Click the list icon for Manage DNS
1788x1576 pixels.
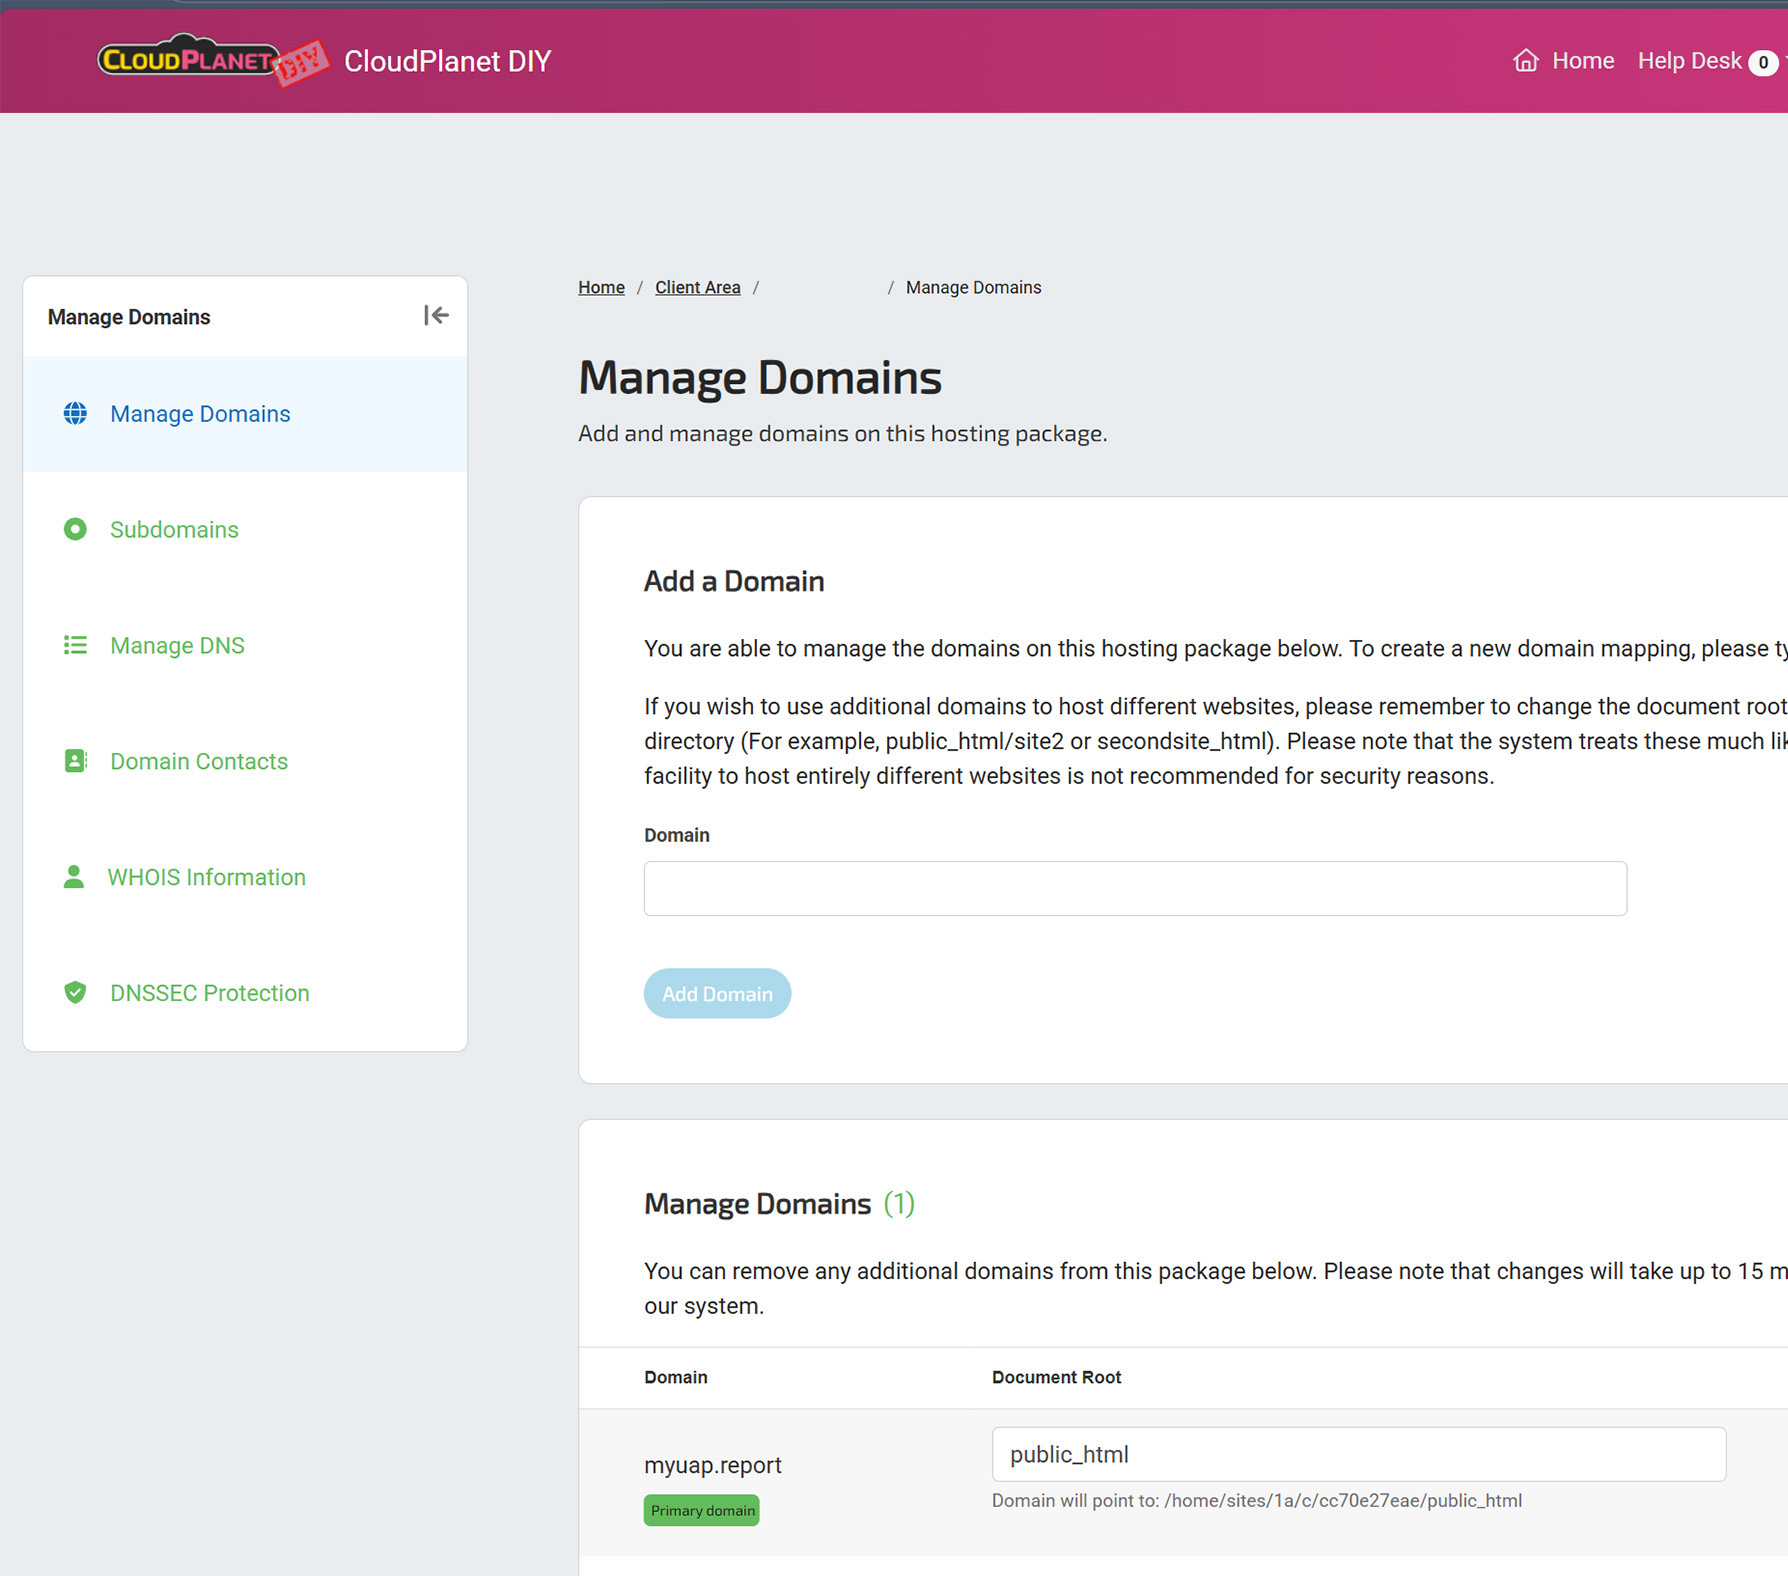[x=75, y=645]
